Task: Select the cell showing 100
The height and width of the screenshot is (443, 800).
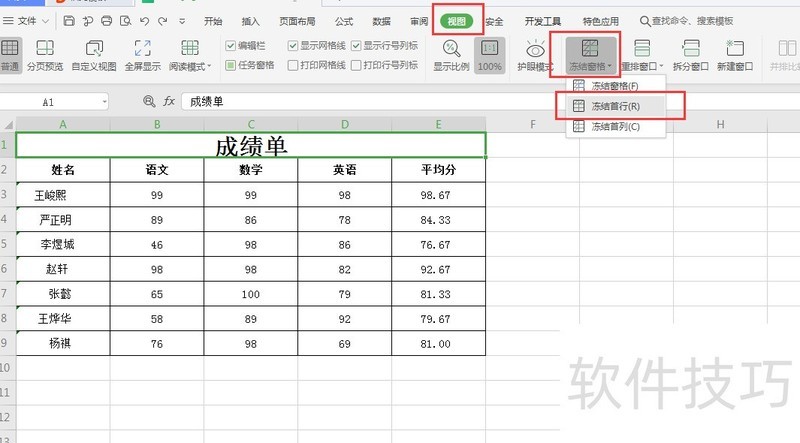Action: click(x=251, y=293)
